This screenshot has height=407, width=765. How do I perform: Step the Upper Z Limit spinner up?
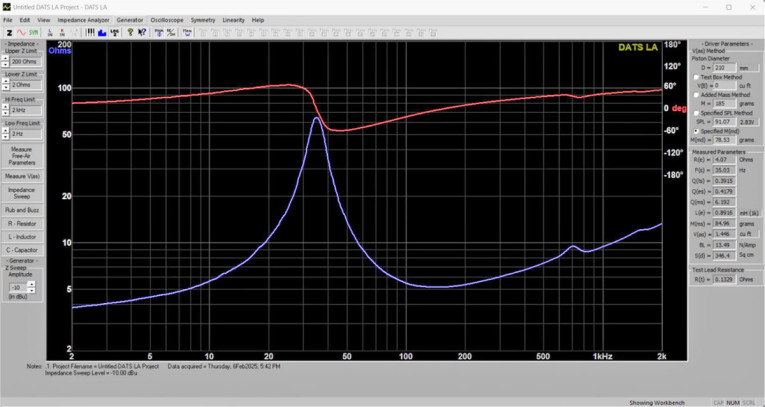tap(5, 58)
